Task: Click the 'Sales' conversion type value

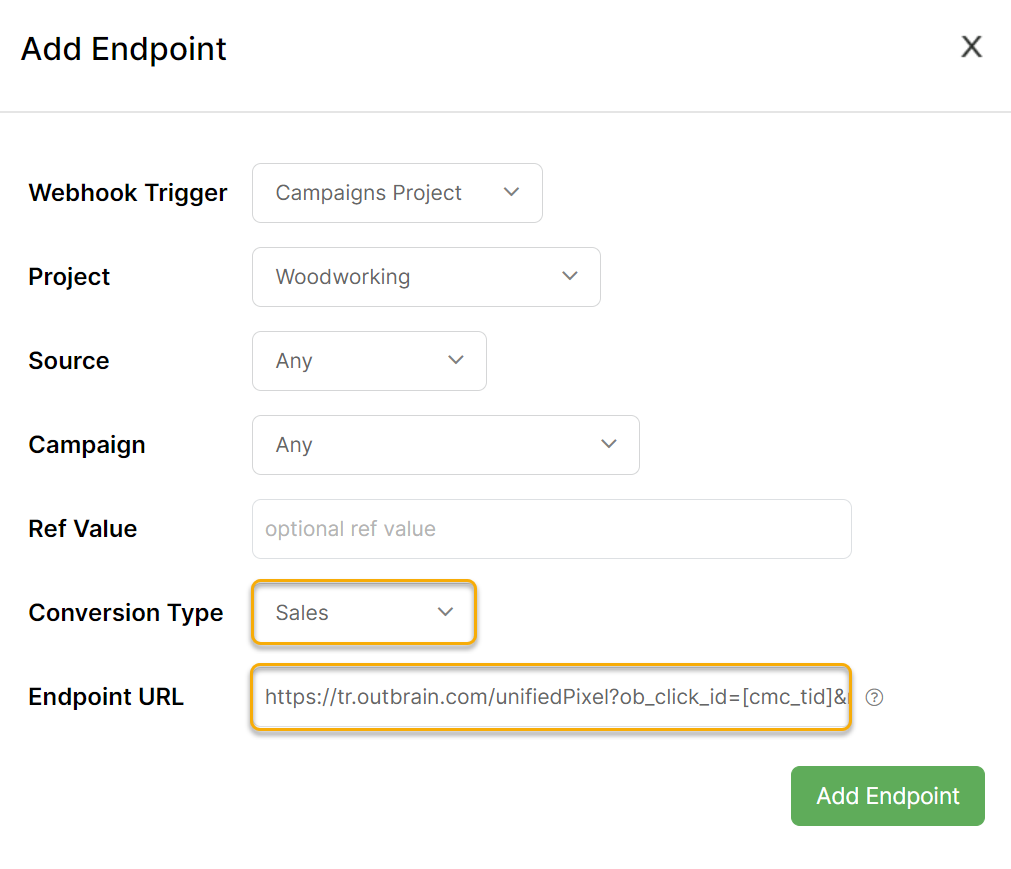Action: pos(302,613)
